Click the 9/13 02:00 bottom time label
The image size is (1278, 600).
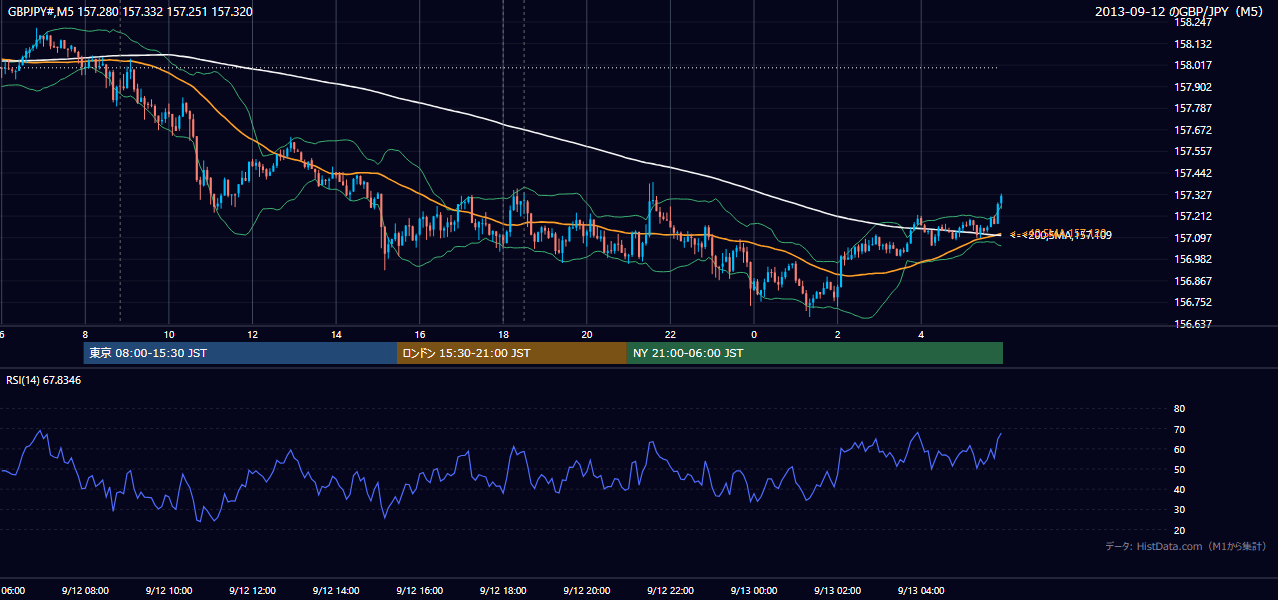(837, 590)
